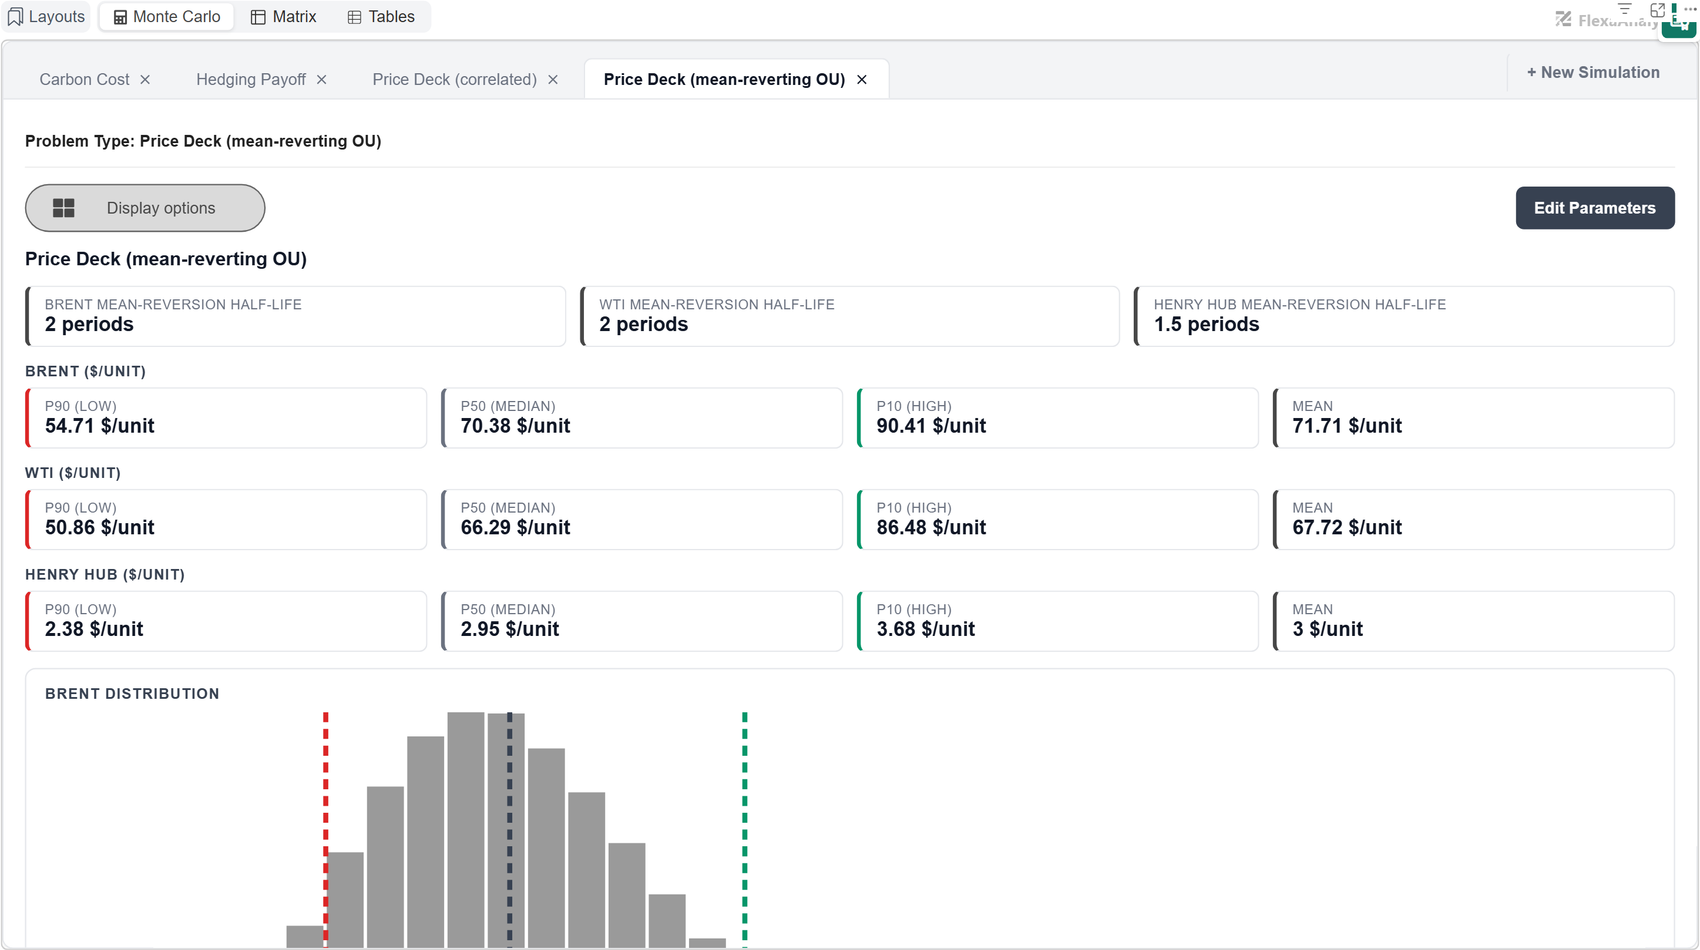Click the focus mode expand icon
The height and width of the screenshot is (950, 1700).
tap(1657, 9)
